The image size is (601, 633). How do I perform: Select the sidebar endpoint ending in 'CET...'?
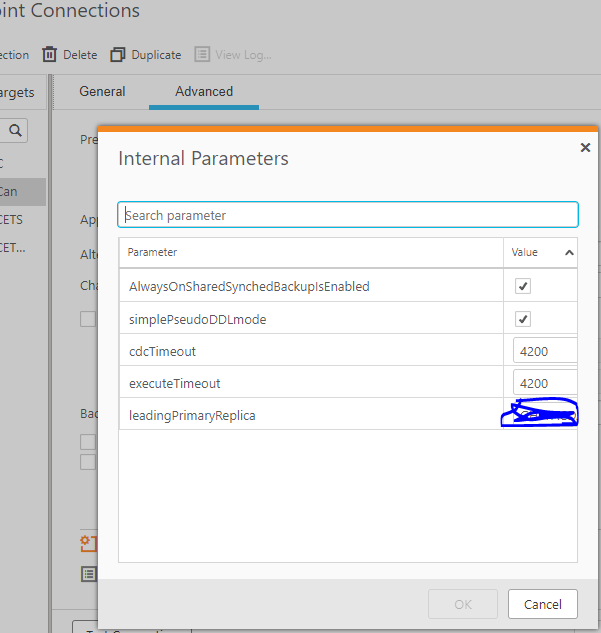(x=13, y=247)
